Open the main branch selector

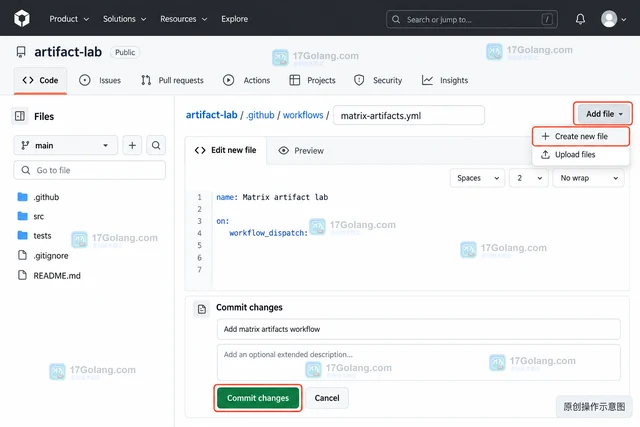click(x=66, y=145)
